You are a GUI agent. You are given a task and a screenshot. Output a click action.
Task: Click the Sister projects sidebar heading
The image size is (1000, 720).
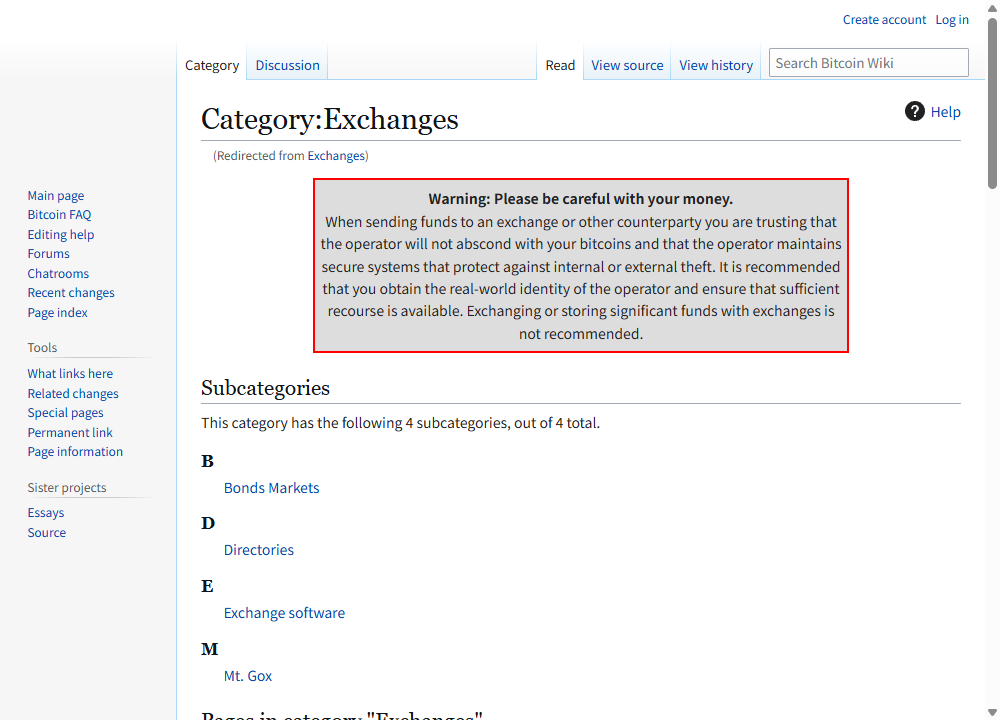[x=67, y=487]
